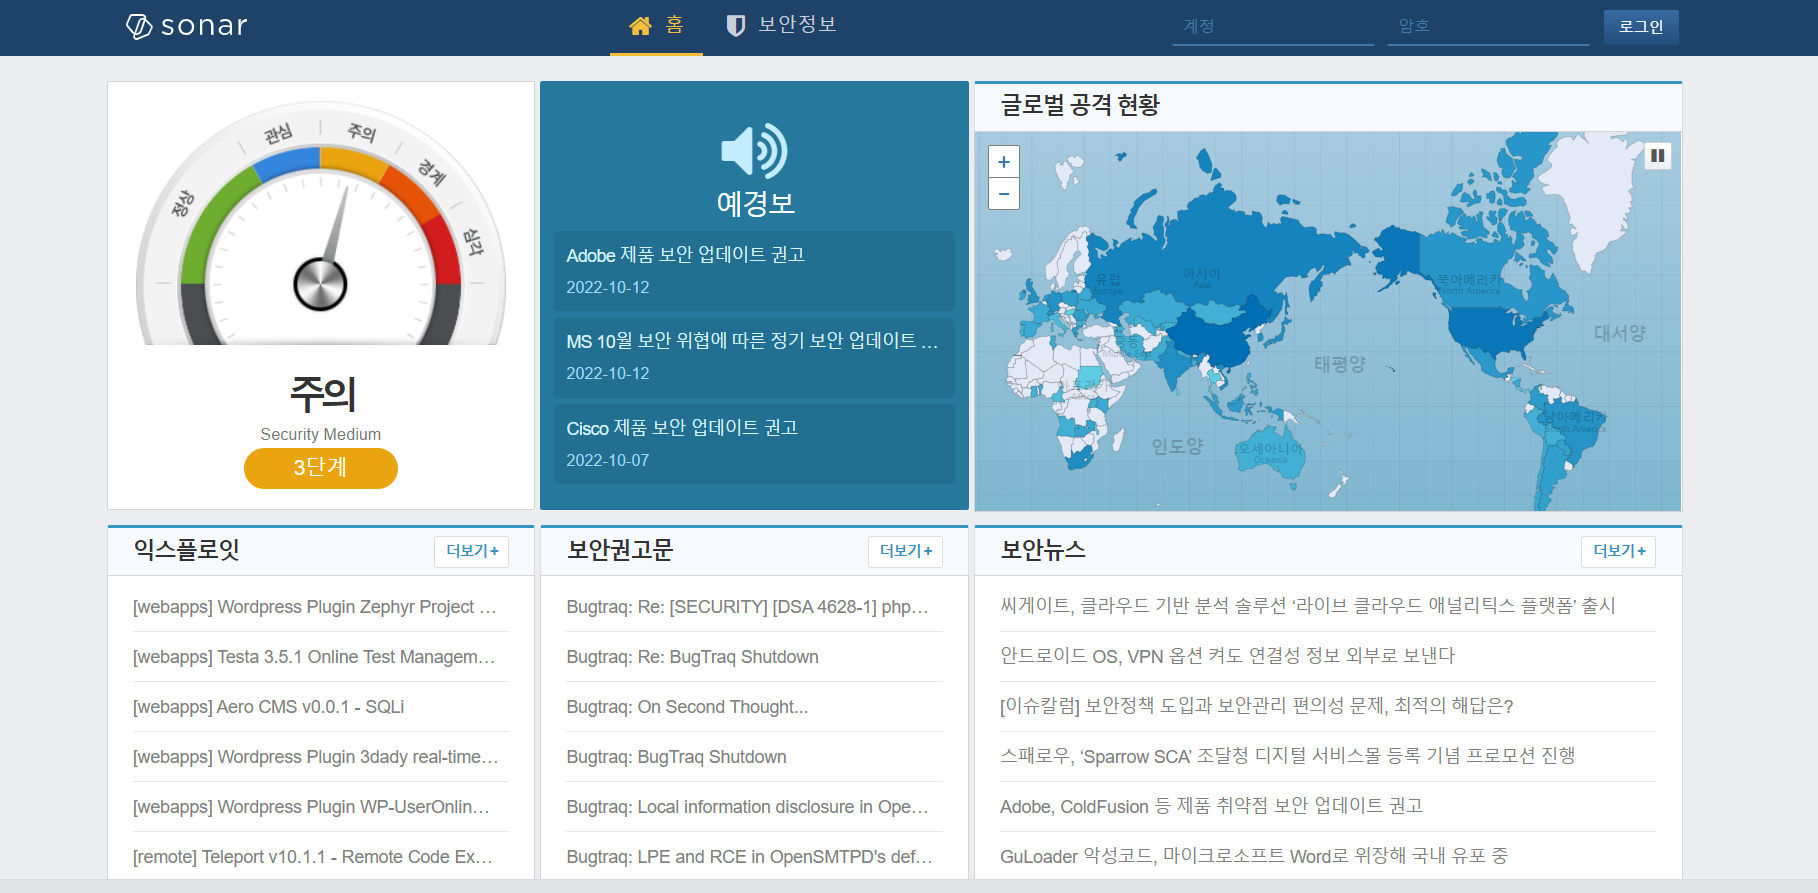
Task: Click the 로그인 button
Action: point(1641,27)
